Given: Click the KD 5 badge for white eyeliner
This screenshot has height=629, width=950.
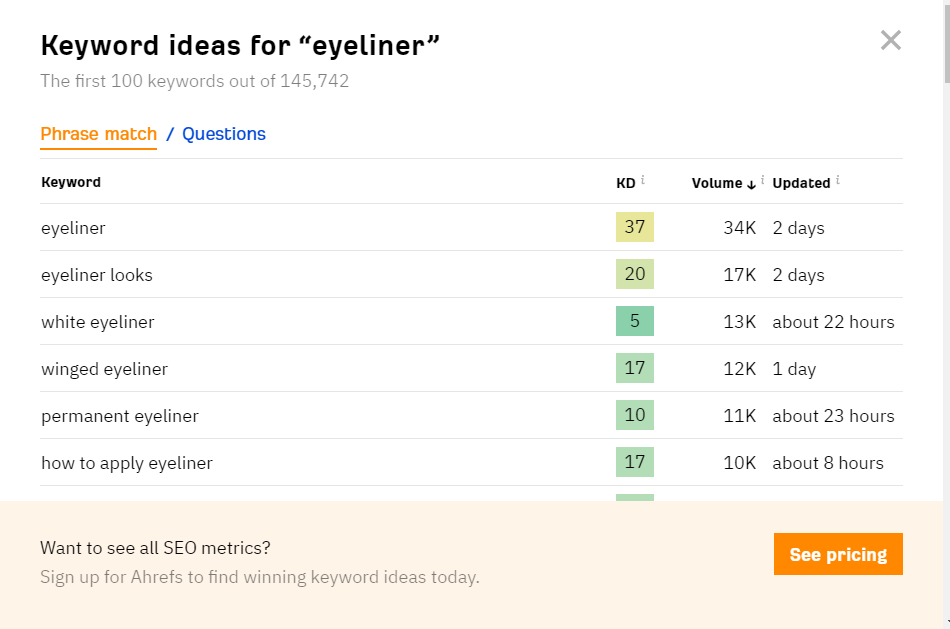Looking at the screenshot, I should tap(634, 321).
